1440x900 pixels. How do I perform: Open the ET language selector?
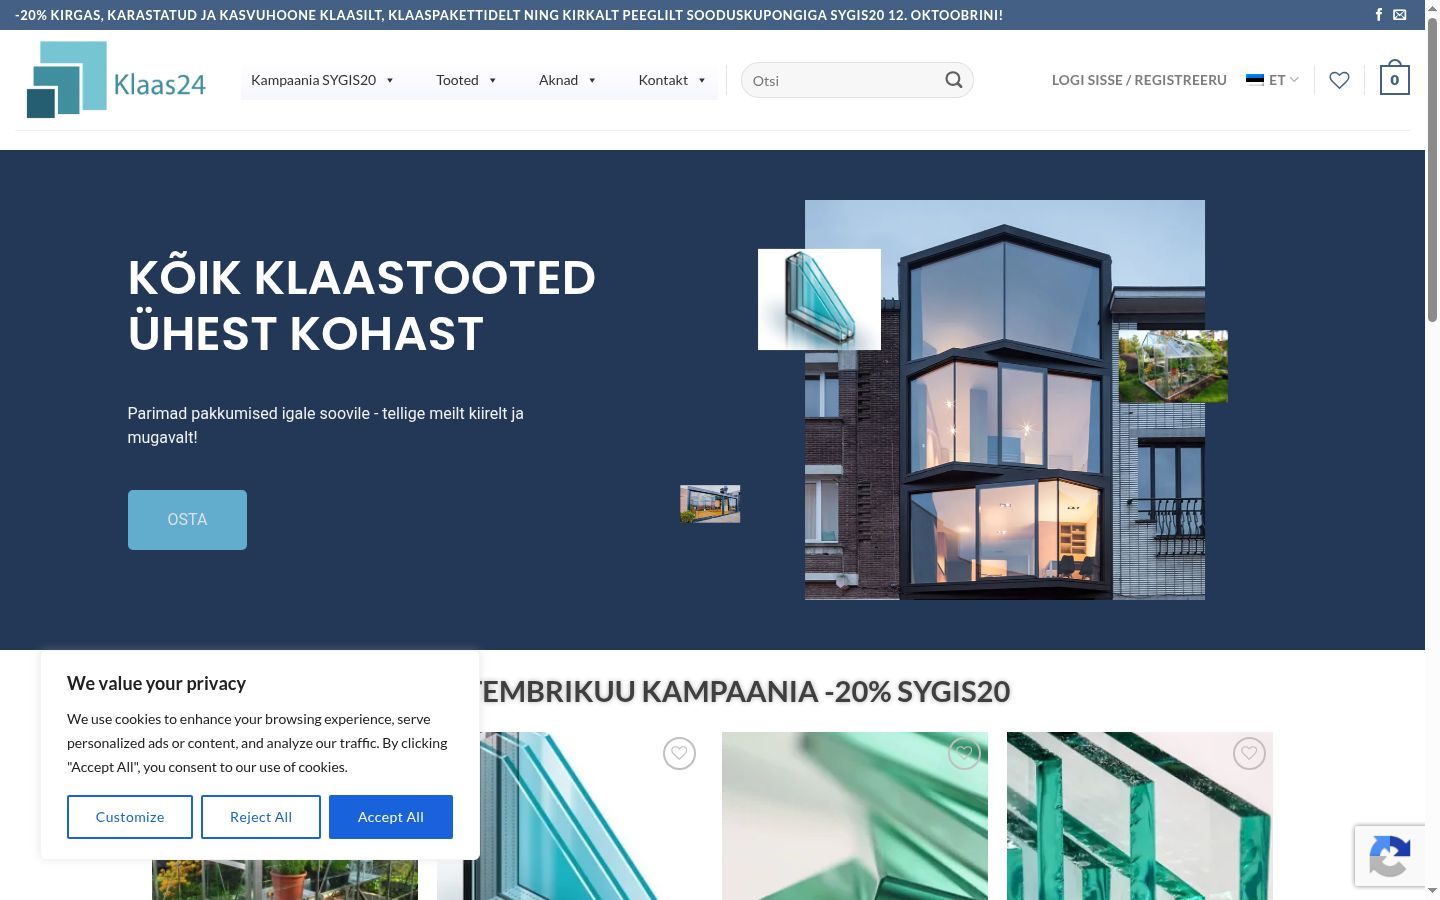[x=1273, y=80]
